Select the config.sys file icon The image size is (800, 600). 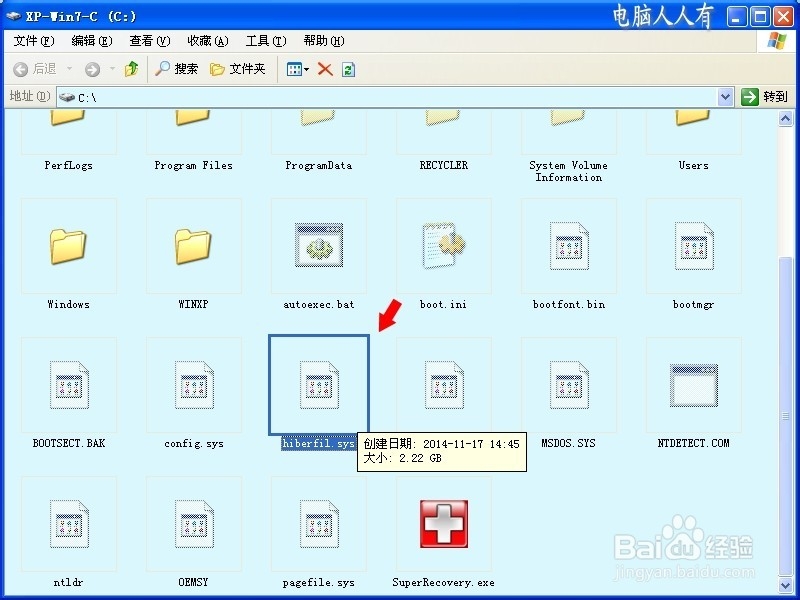194,385
